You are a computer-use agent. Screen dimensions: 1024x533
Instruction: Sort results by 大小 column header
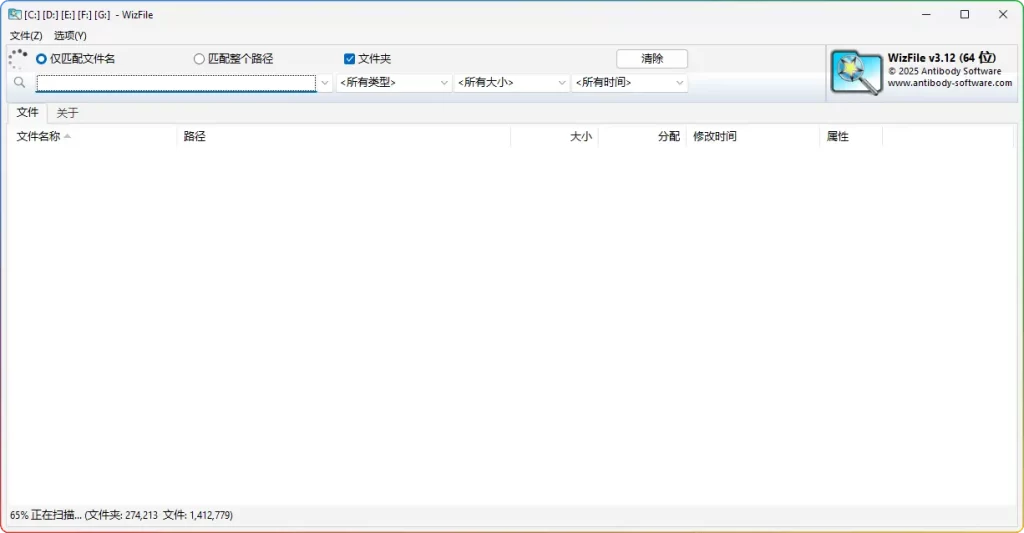(580, 136)
